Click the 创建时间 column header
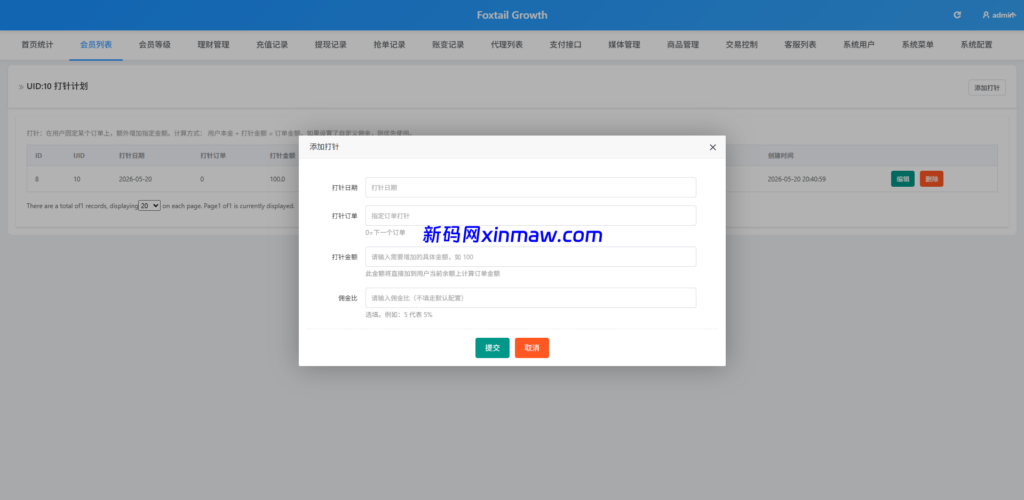1024x500 pixels. click(780, 156)
